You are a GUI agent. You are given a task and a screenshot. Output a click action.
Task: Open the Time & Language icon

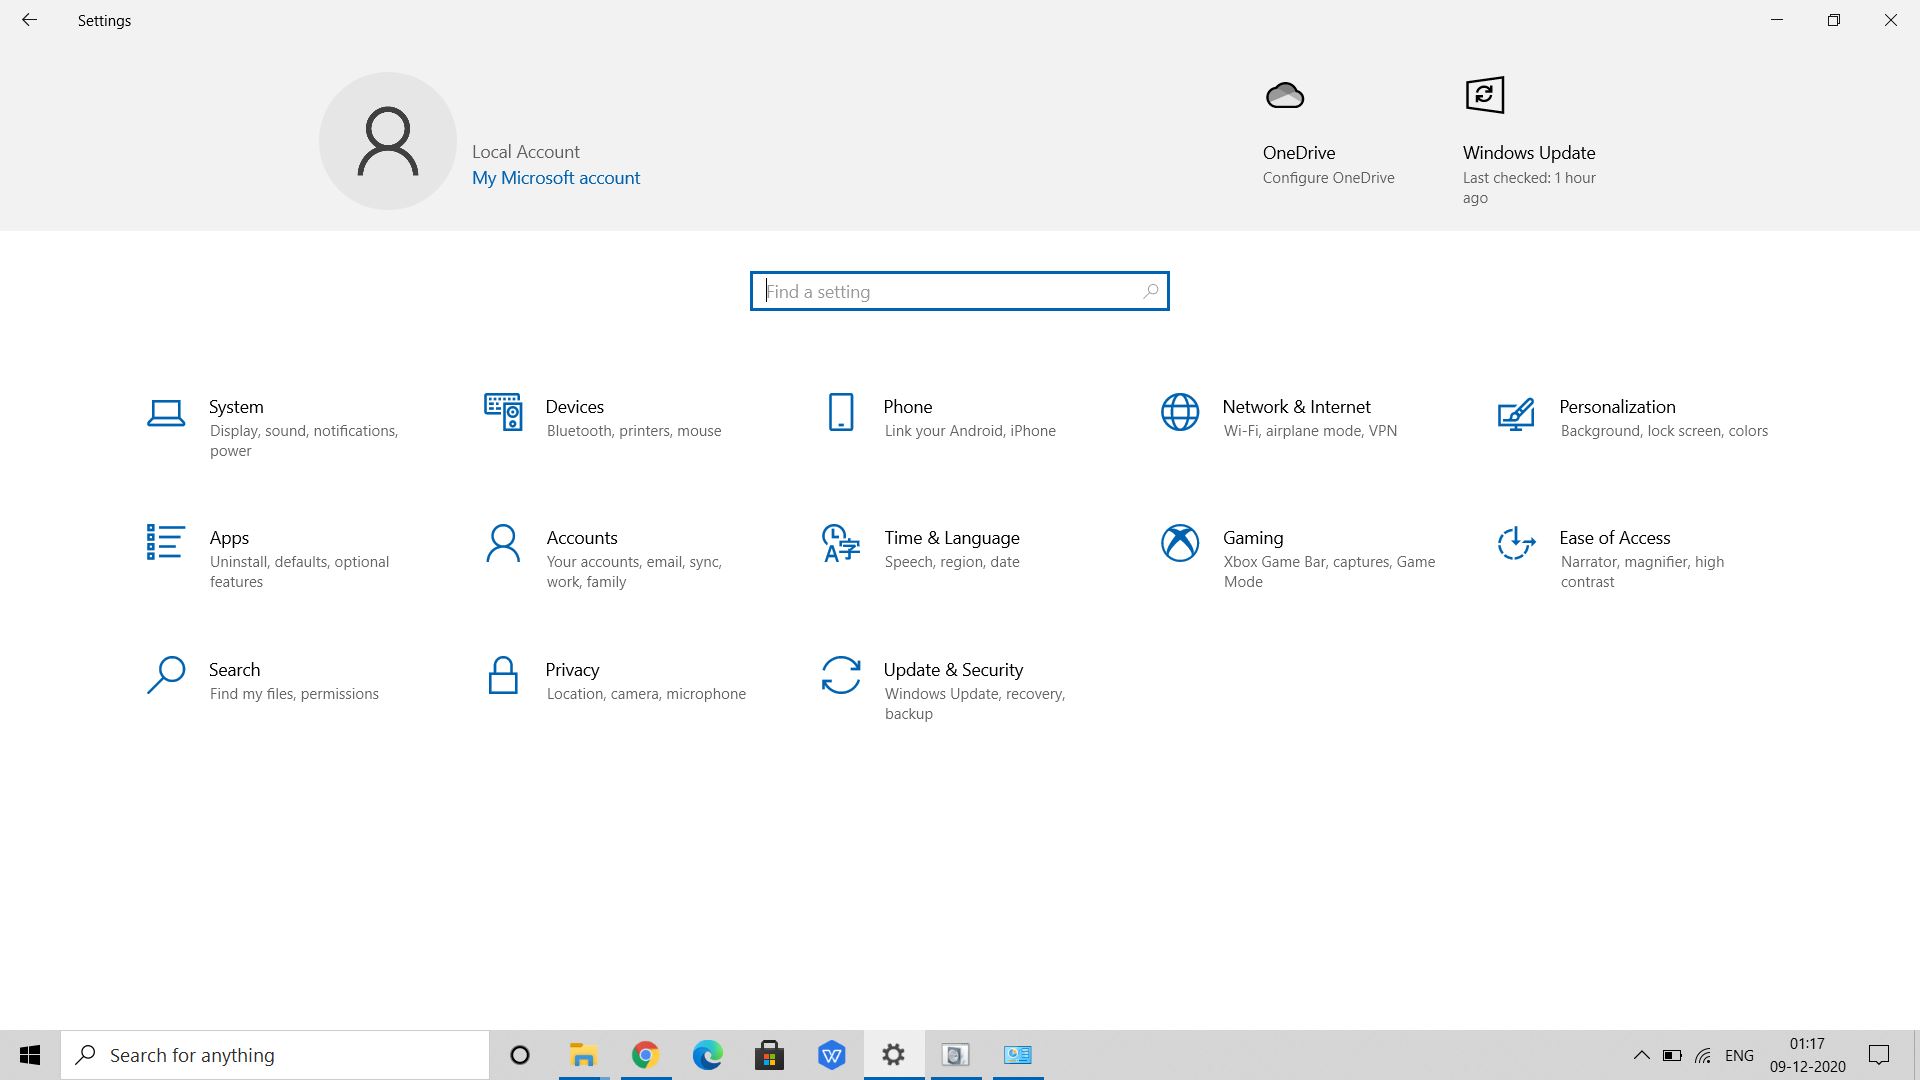point(841,543)
